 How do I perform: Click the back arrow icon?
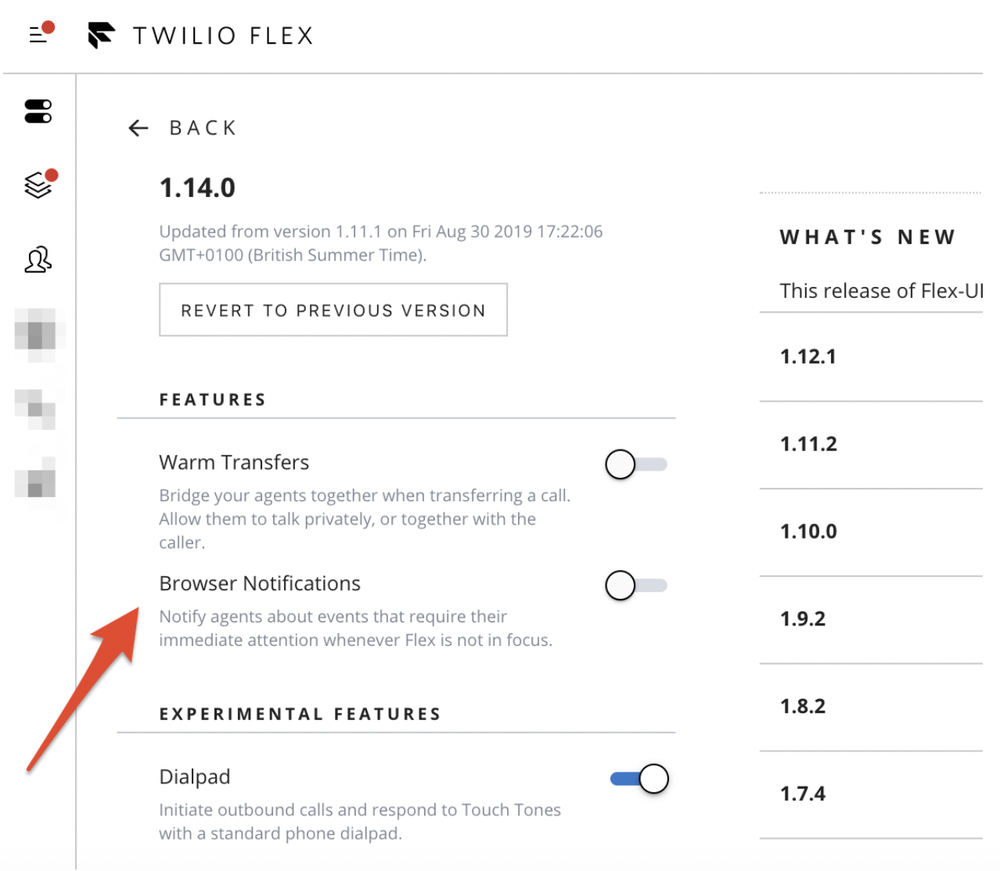tap(138, 127)
